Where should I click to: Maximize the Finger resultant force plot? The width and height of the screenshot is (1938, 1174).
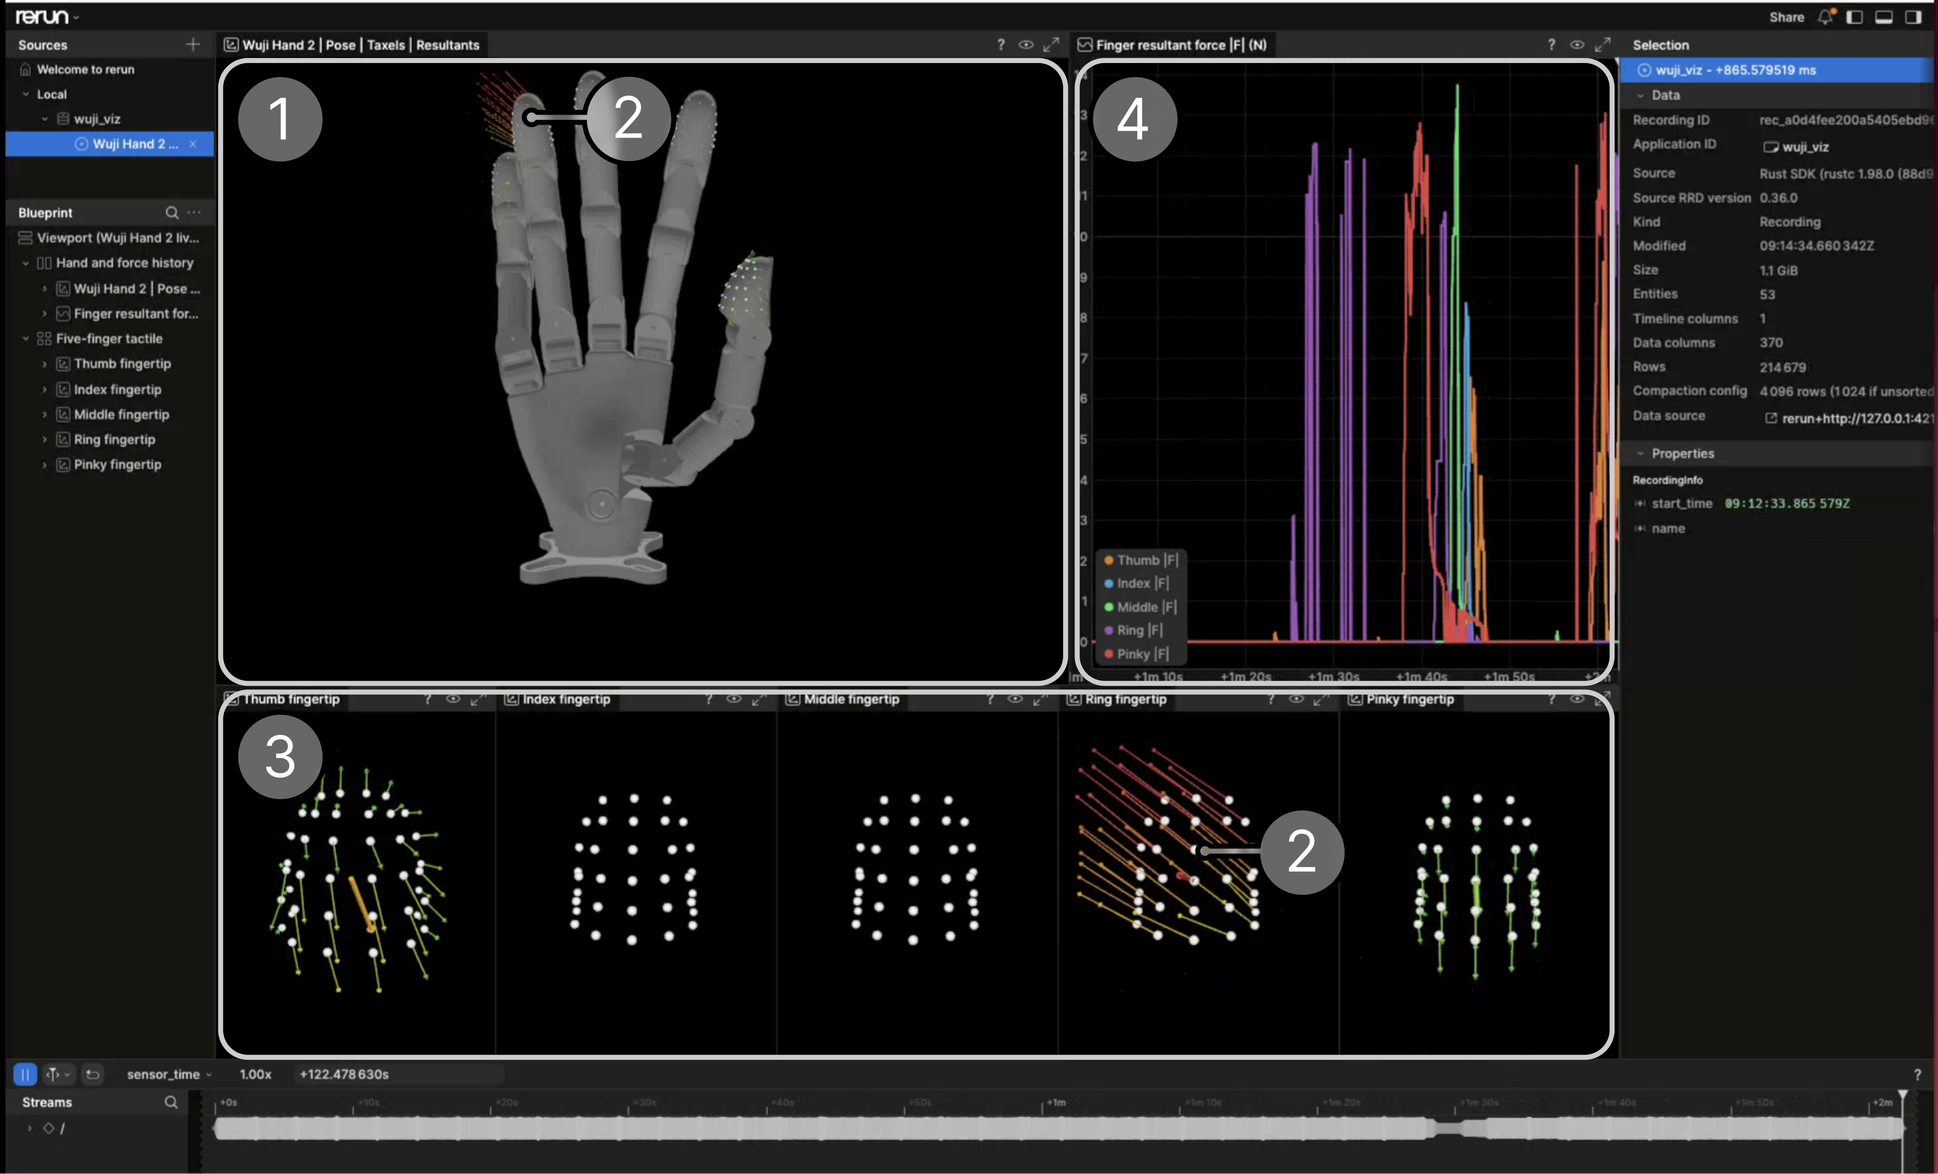(x=1603, y=45)
